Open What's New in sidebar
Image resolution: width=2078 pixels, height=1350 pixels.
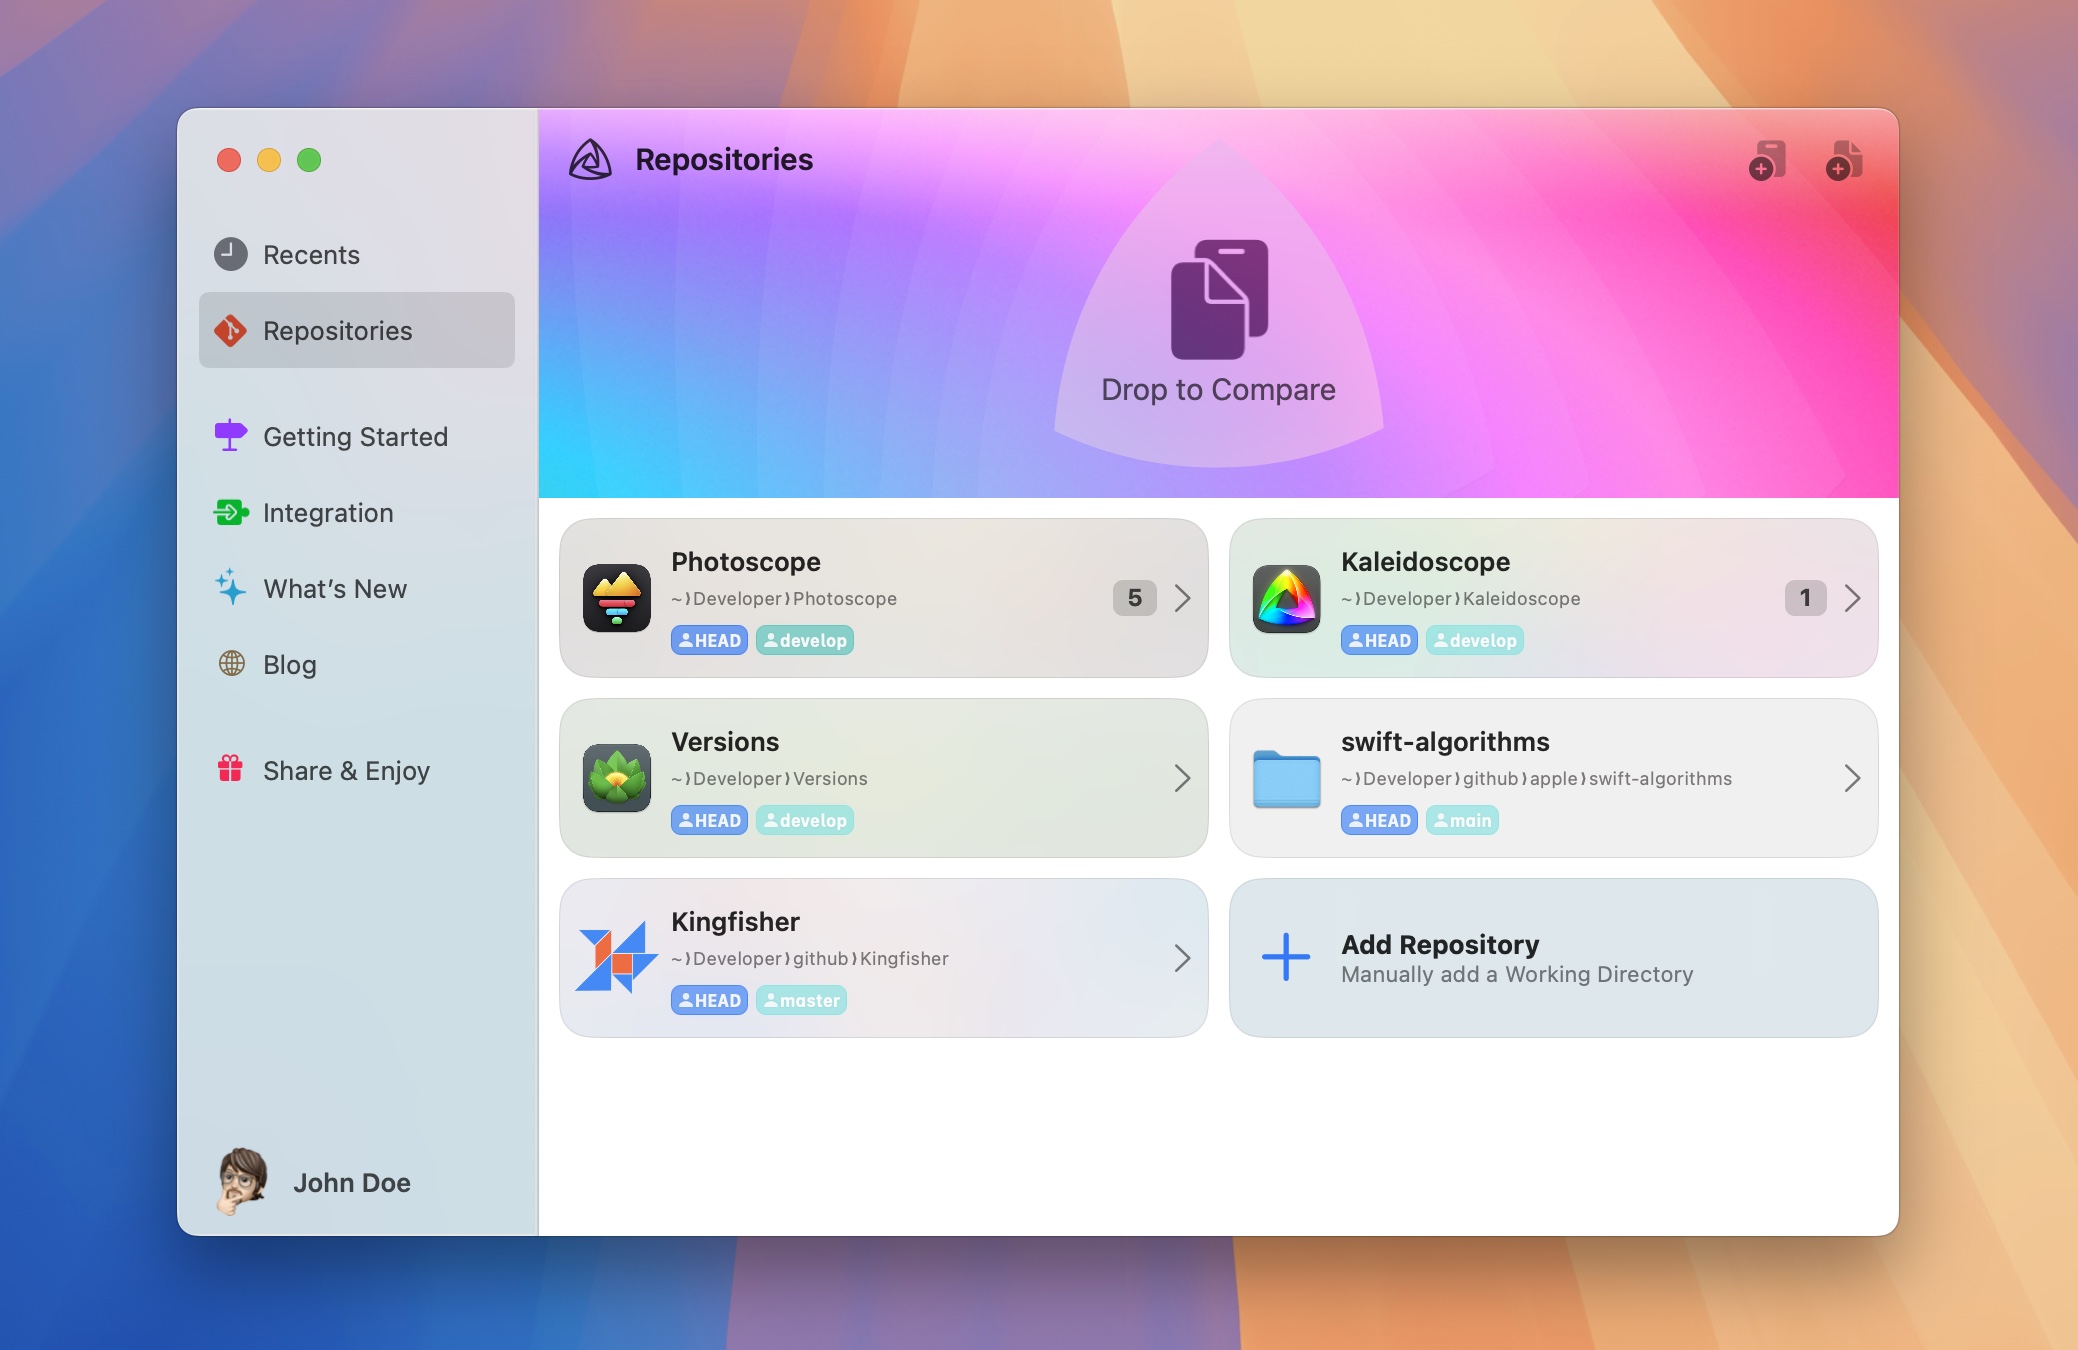356,588
